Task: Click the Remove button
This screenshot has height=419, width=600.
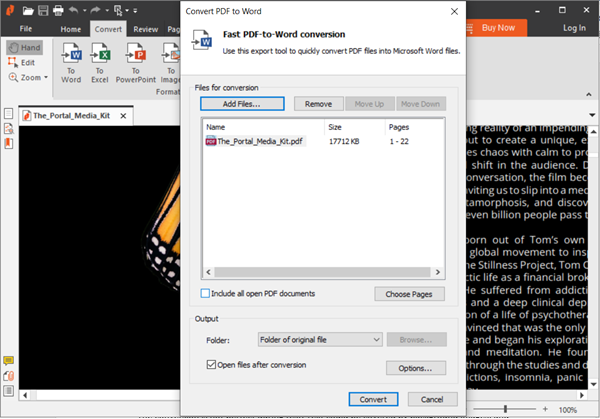Action: (318, 104)
